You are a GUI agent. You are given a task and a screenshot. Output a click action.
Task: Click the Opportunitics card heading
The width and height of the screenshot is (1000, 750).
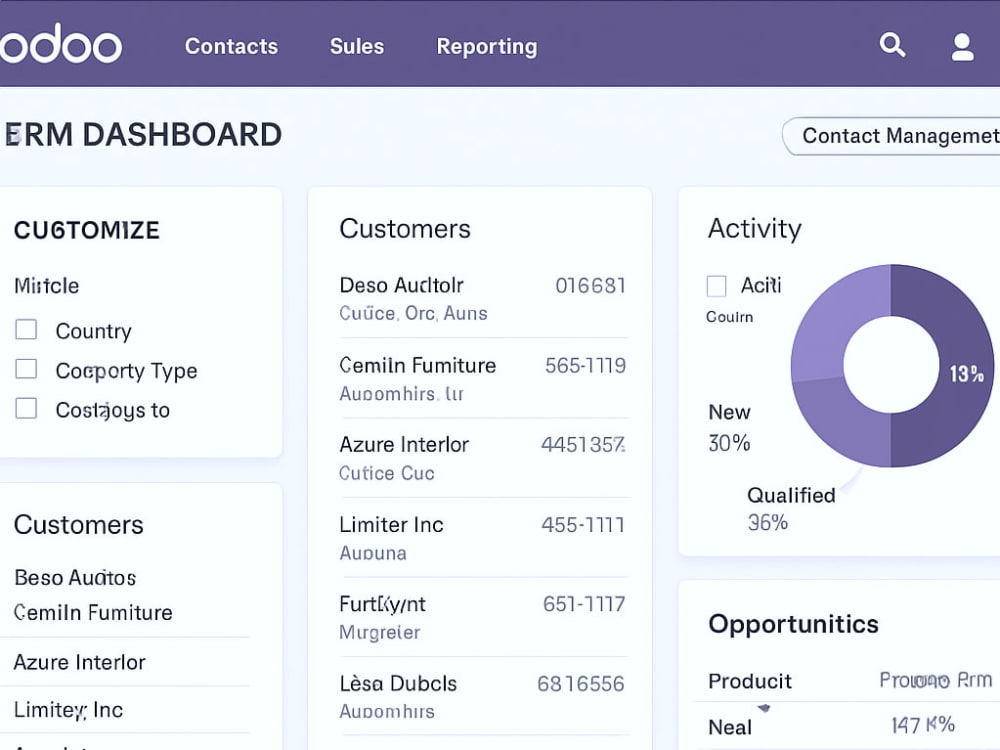pyautogui.click(x=793, y=624)
